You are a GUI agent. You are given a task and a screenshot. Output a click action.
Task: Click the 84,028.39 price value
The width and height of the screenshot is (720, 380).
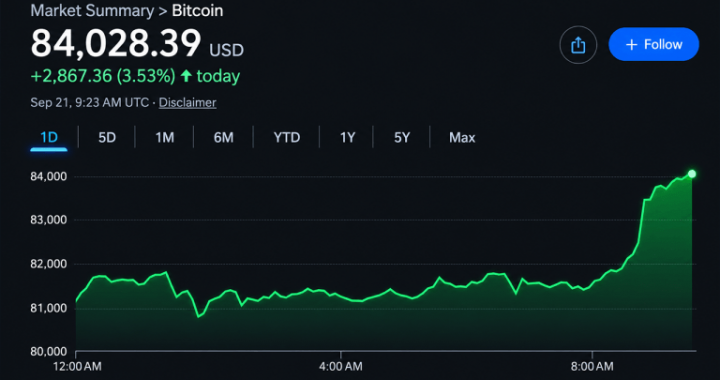(116, 43)
